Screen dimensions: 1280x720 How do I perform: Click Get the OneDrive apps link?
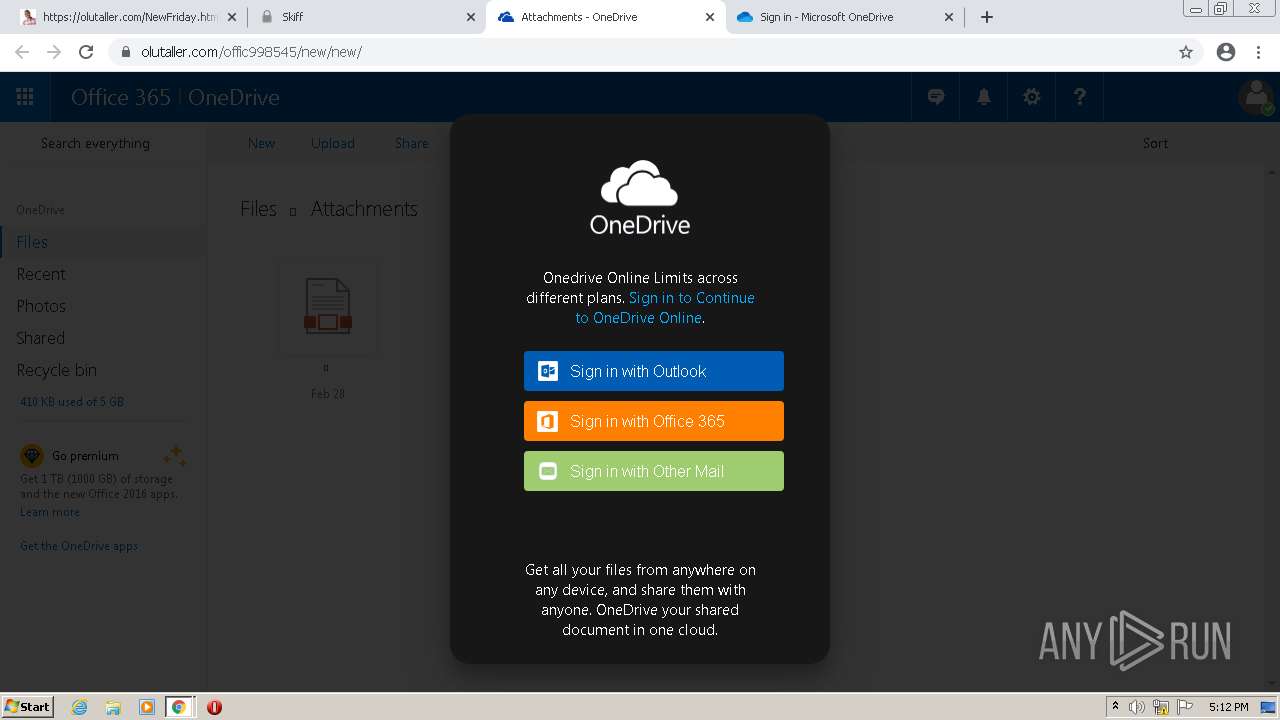pyautogui.click(x=79, y=546)
